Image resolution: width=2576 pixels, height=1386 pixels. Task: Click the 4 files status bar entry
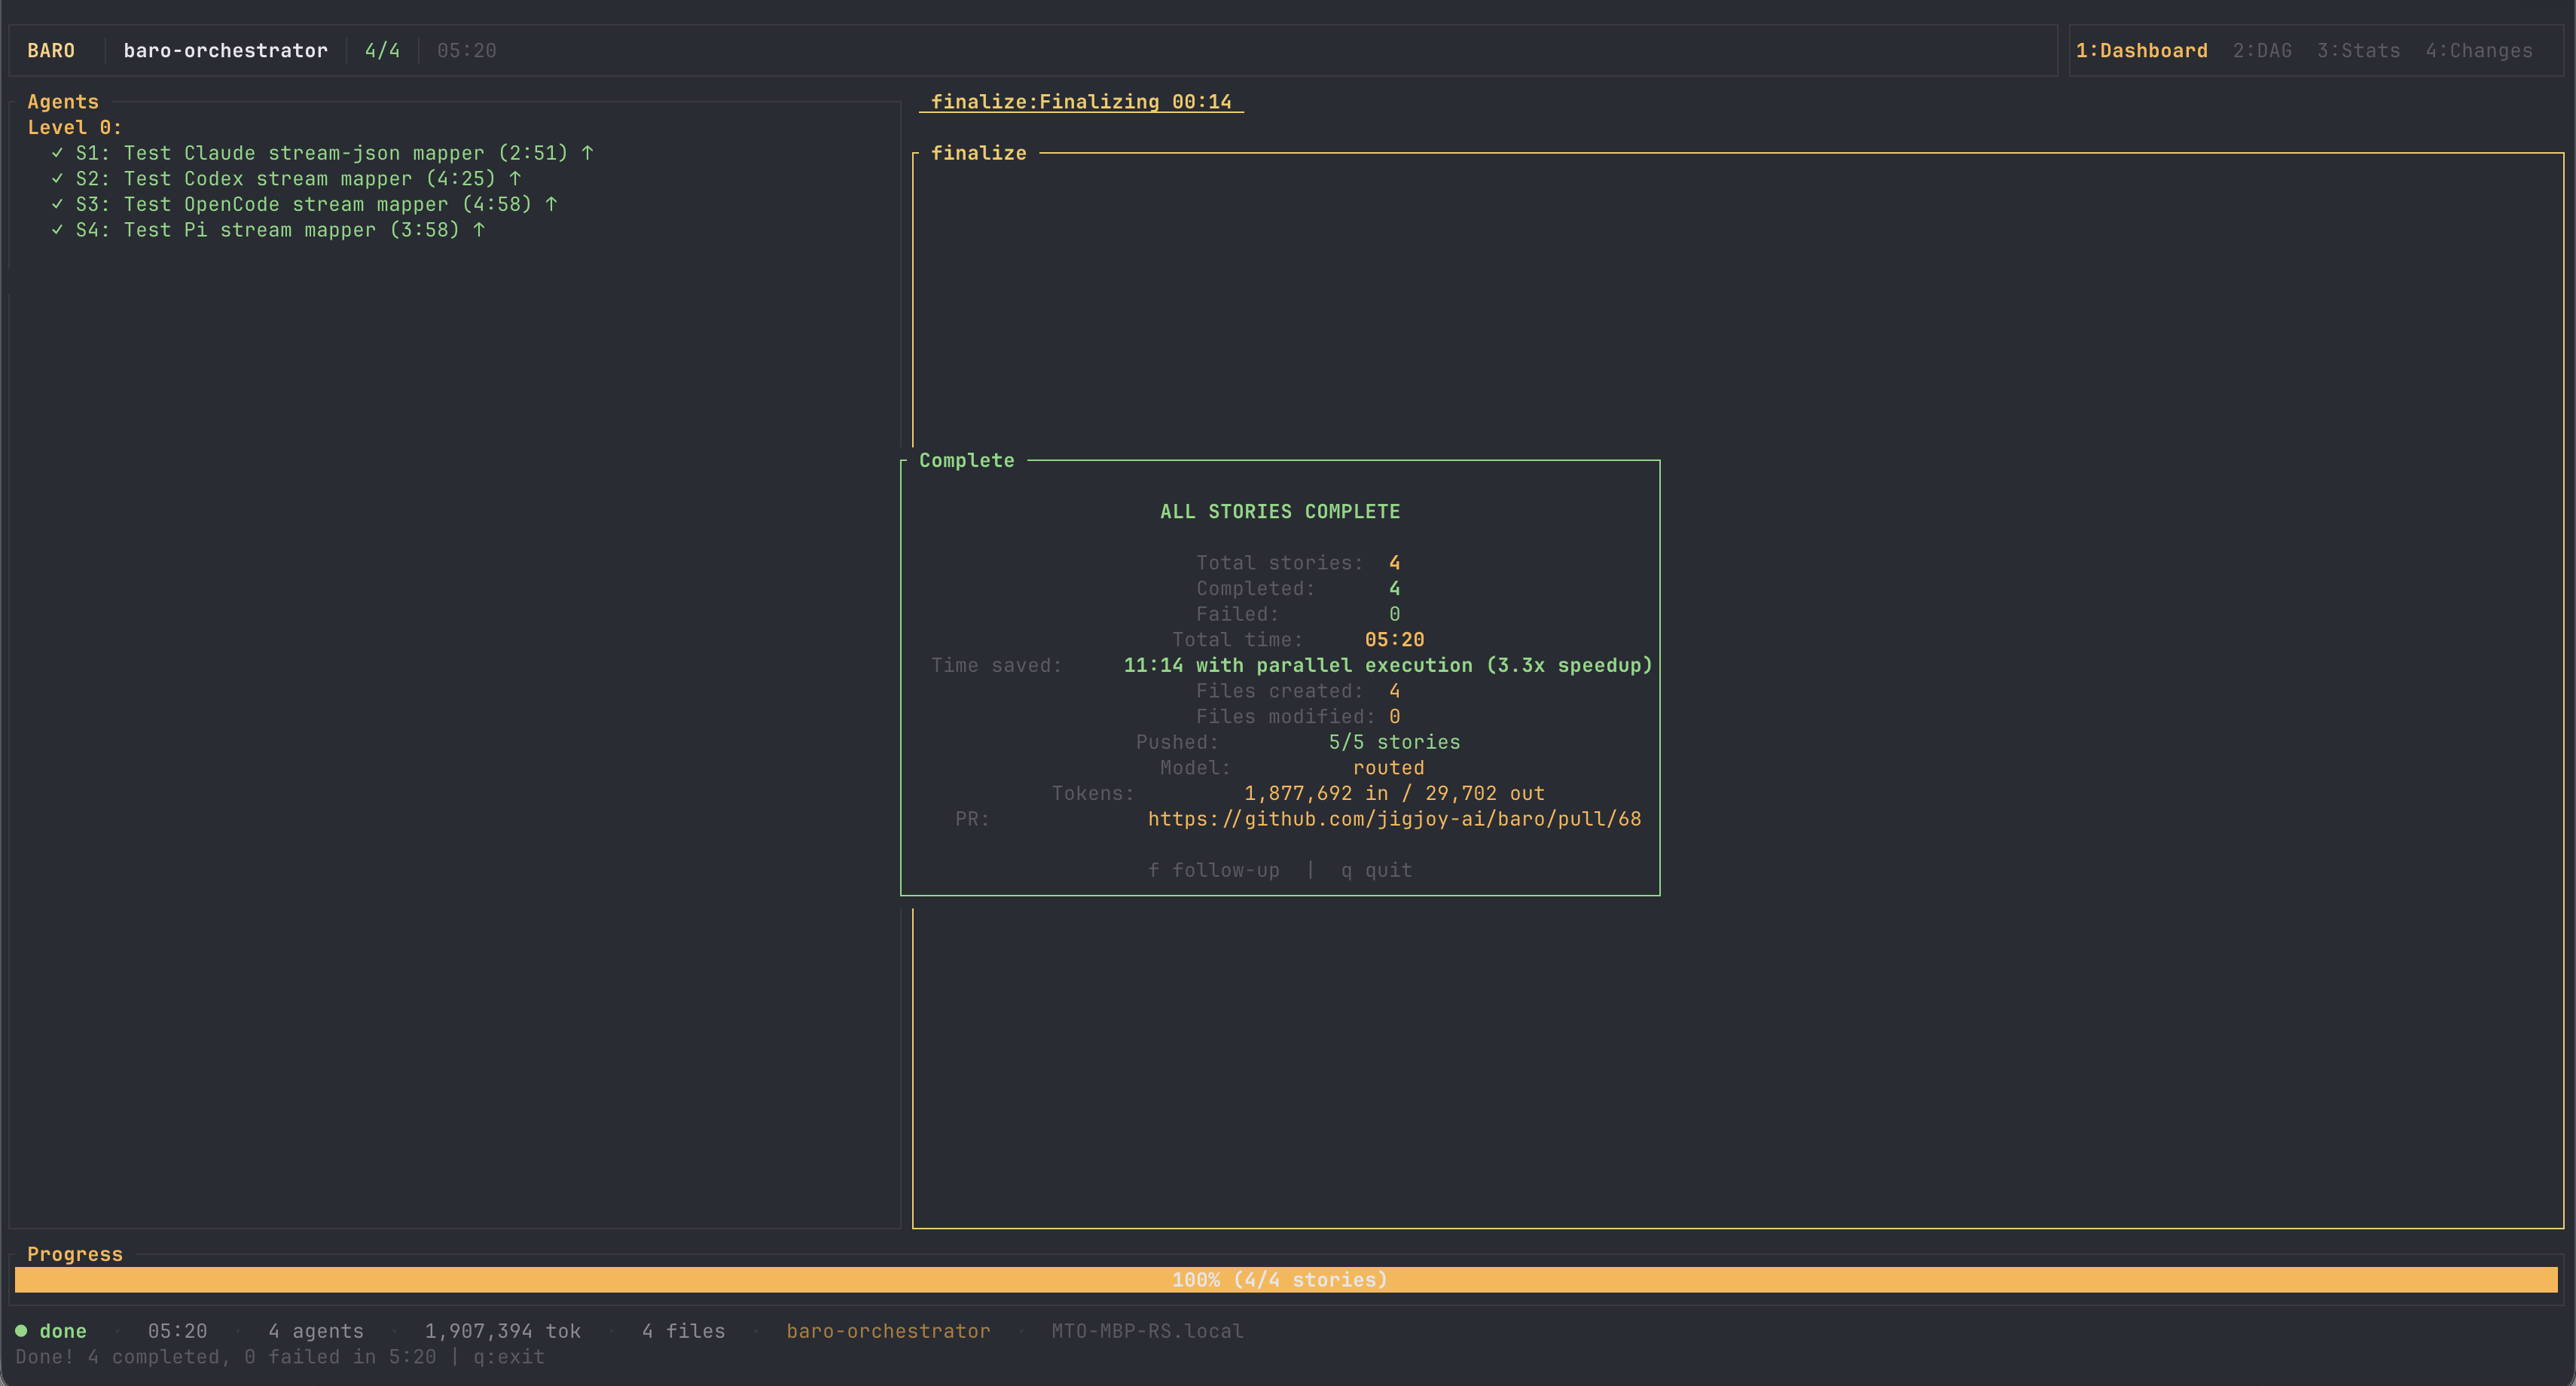pos(683,1330)
